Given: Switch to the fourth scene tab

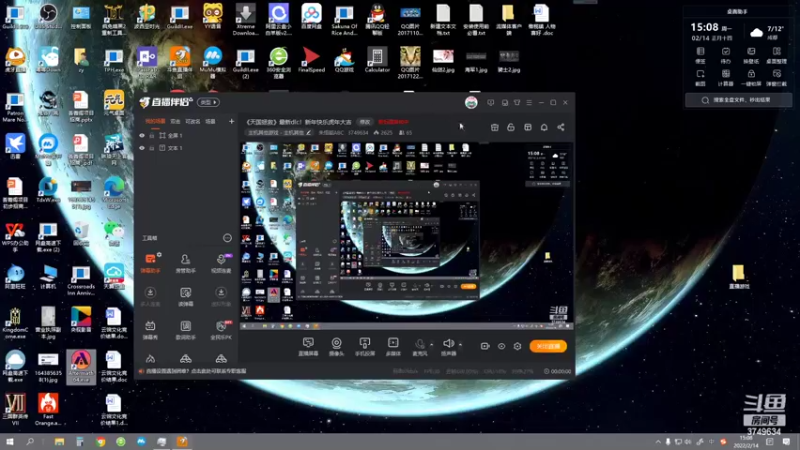Looking at the screenshot, I should coord(210,121).
